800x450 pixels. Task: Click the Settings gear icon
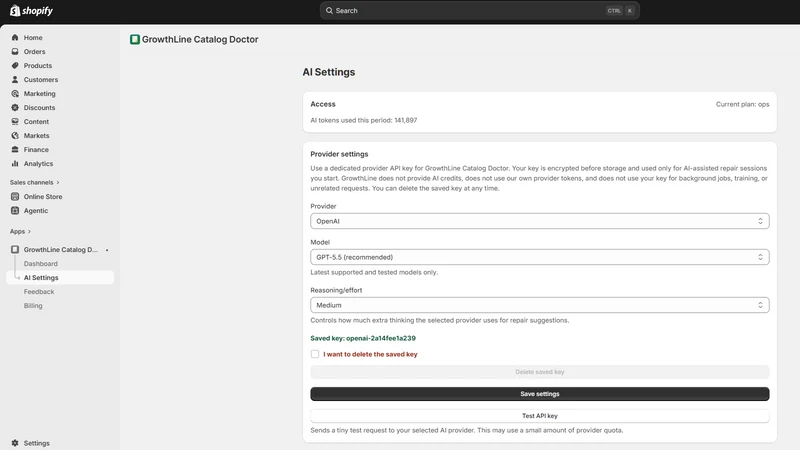15,443
